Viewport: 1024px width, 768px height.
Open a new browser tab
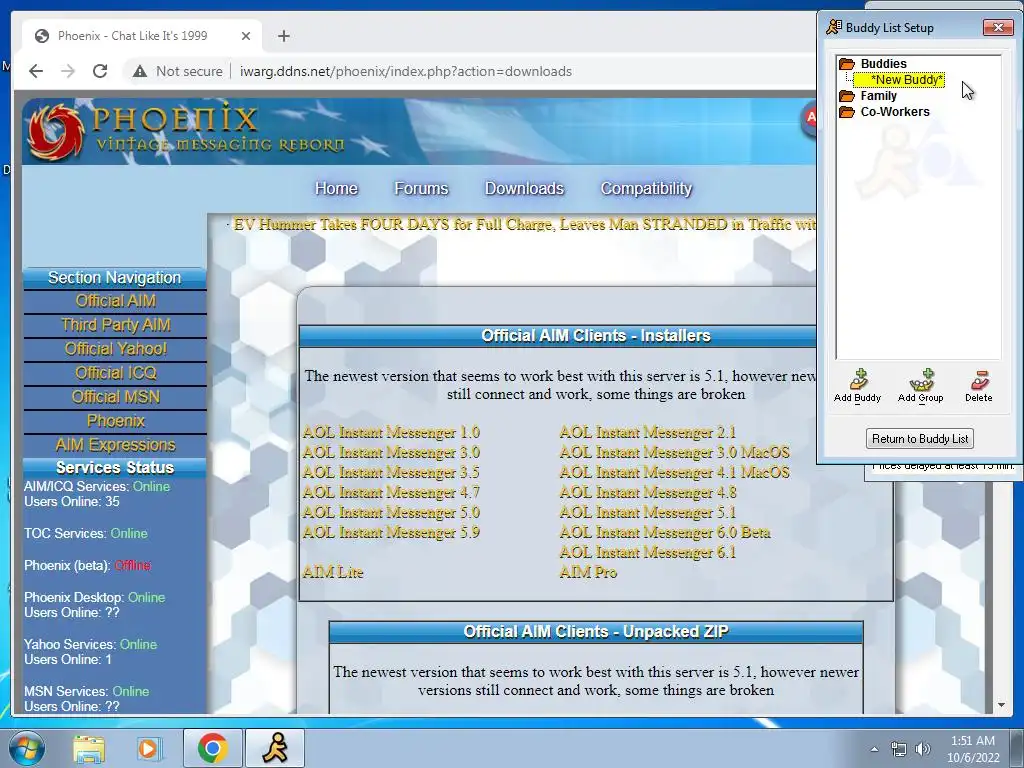coord(283,36)
